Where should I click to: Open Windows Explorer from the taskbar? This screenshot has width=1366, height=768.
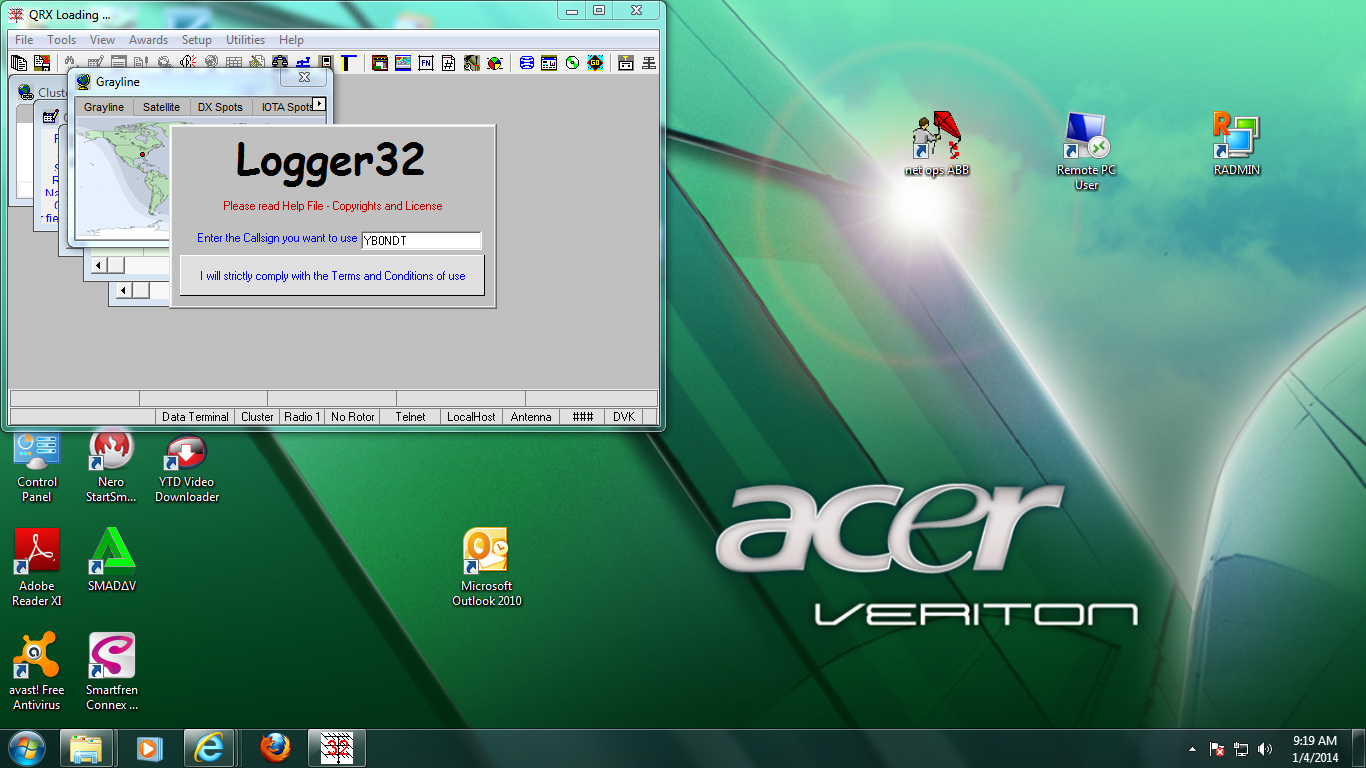(x=86, y=748)
